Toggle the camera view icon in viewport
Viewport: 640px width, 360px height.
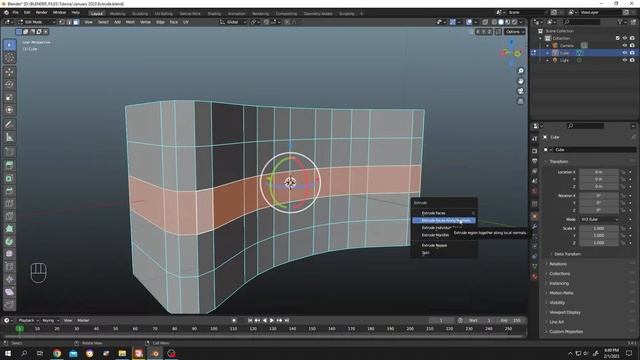(x=520, y=91)
